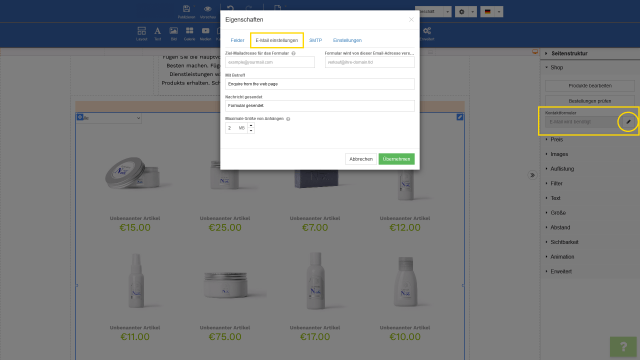Expand the Images section

pos(559,154)
